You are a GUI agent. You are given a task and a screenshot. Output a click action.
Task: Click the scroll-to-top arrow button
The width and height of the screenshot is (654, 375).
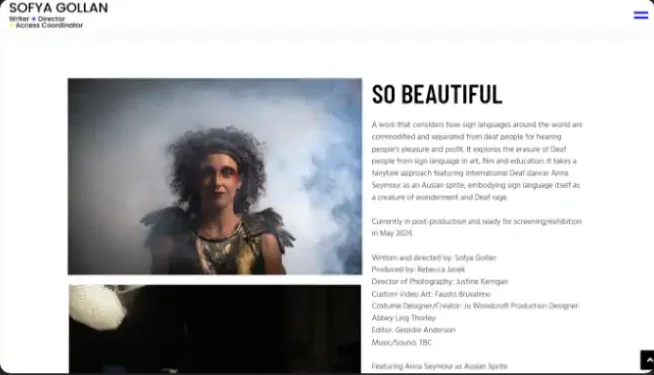point(648,360)
